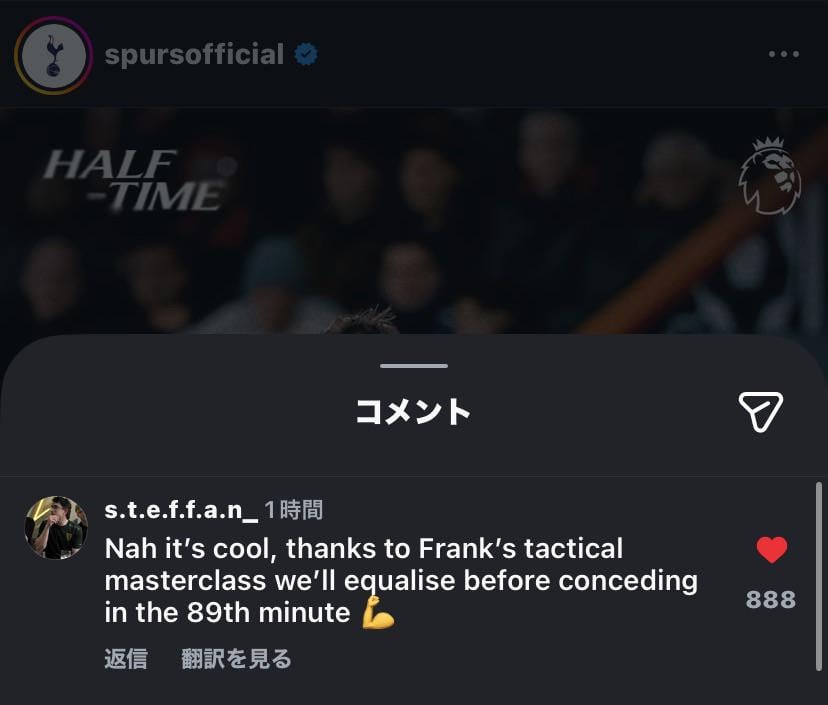This screenshot has height=705, width=828.
Task: Open the s.t.e.f.f.a.n_ username link
Action: click(x=181, y=510)
